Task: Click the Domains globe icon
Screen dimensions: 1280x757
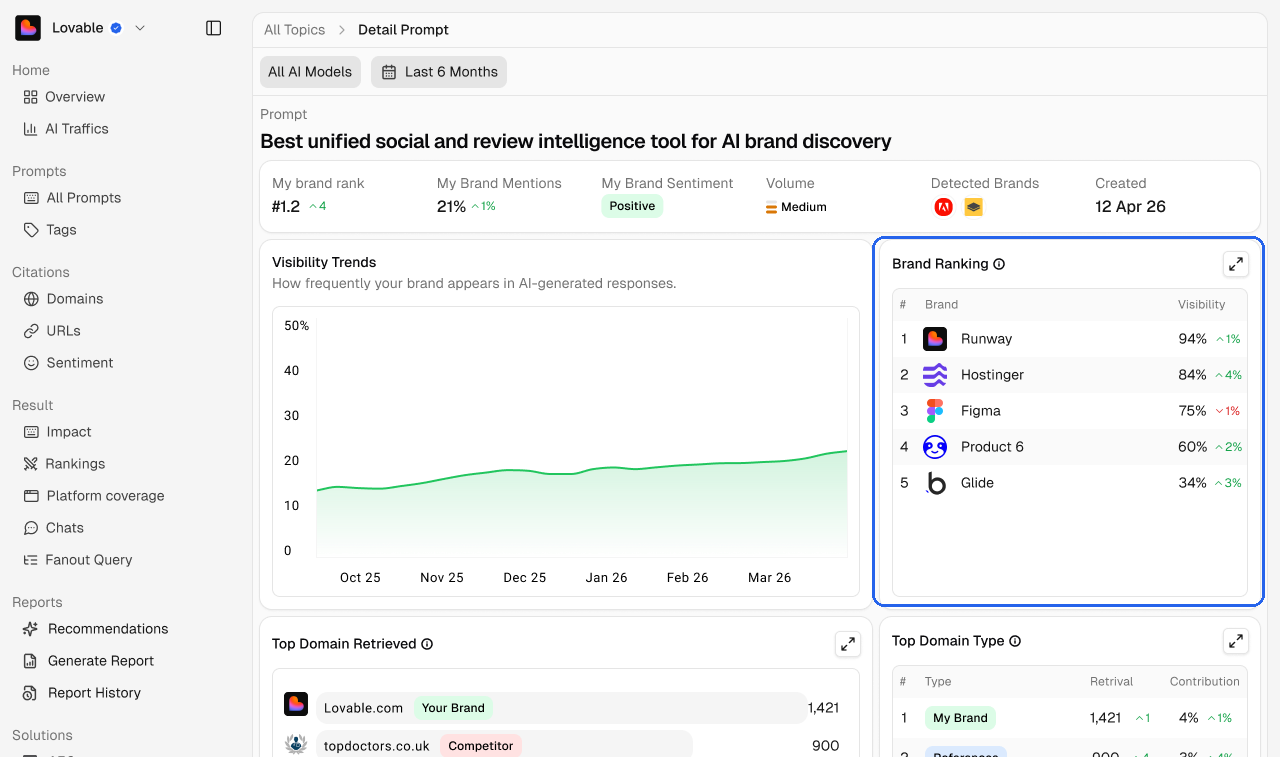Action: (x=31, y=299)
